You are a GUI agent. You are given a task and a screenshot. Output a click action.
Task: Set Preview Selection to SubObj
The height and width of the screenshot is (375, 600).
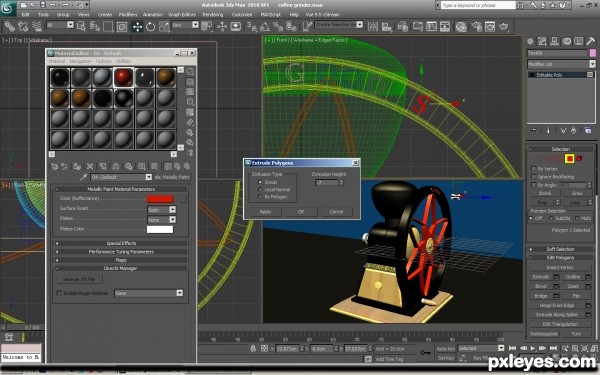(551, 218)
